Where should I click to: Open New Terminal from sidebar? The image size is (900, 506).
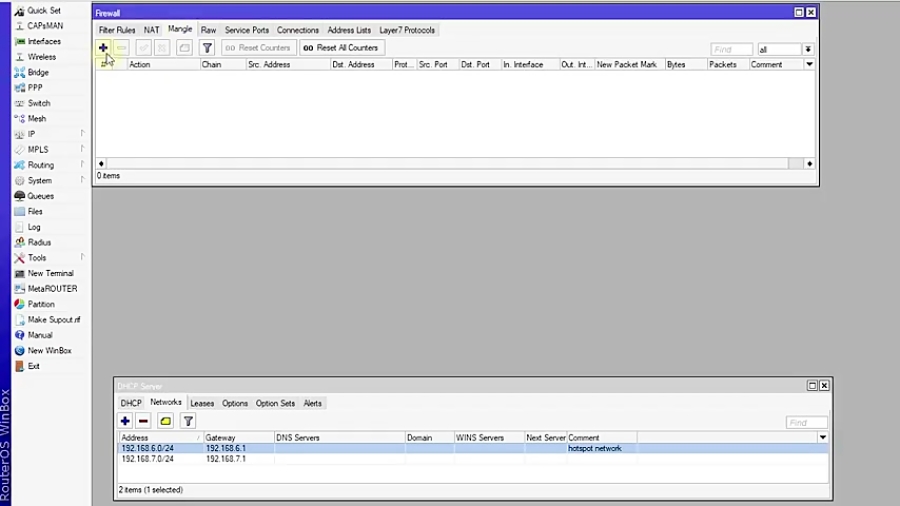51,273
